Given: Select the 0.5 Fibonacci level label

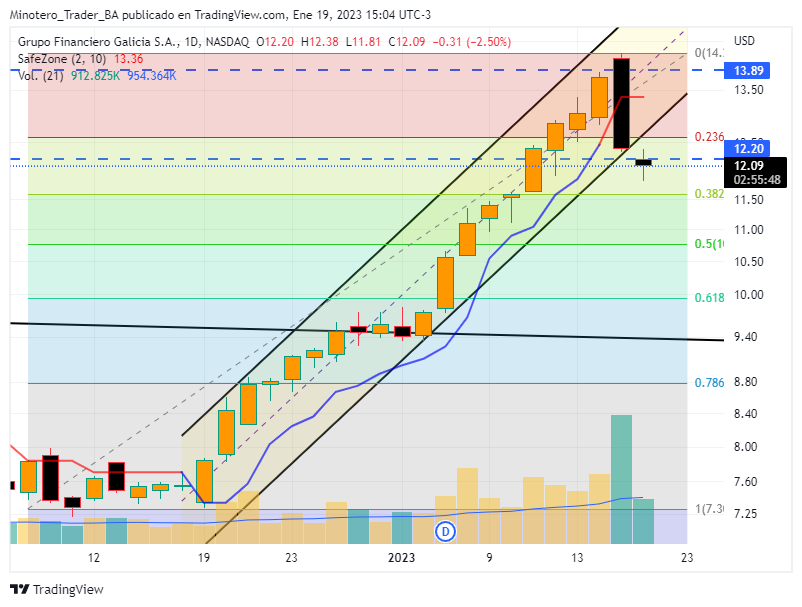Looking at the screenshot, I should [709, 244].
